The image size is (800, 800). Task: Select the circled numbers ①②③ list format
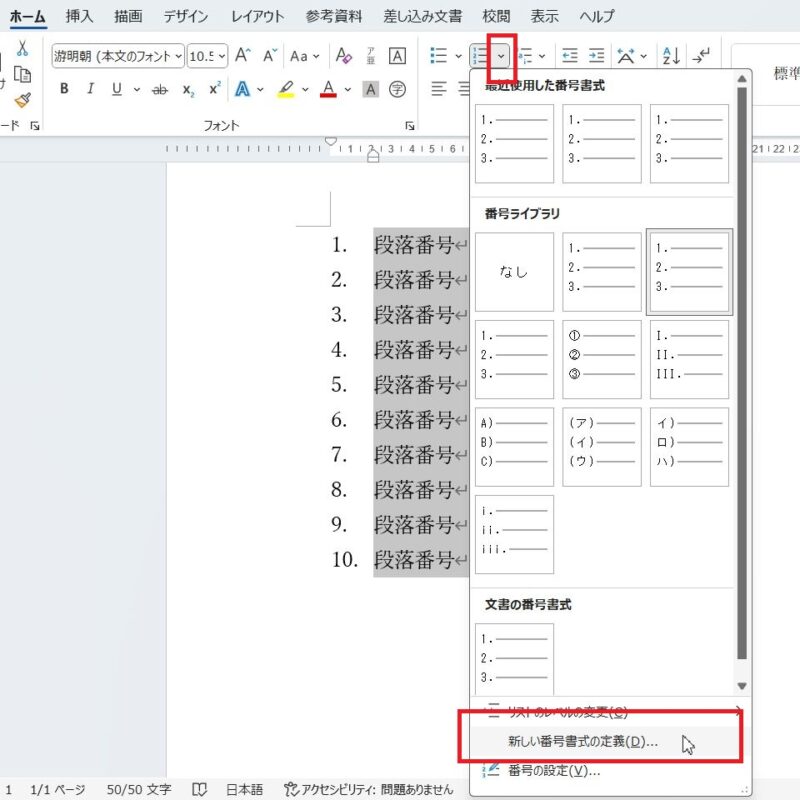tap(601, 359)
